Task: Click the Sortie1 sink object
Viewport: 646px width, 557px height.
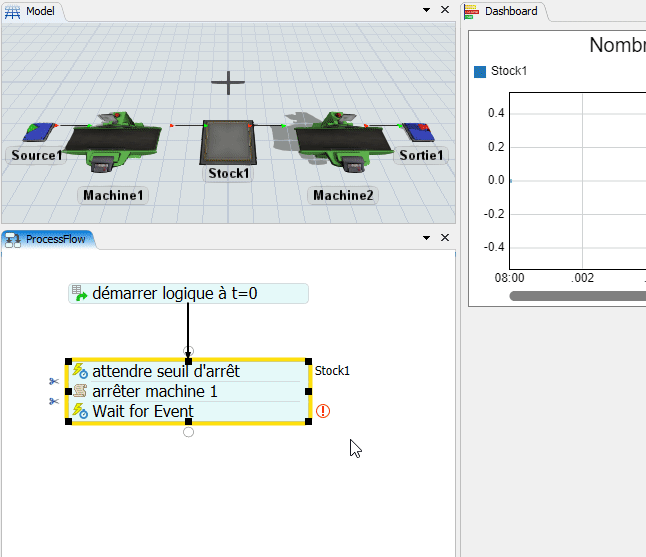Action: [417, 132]
